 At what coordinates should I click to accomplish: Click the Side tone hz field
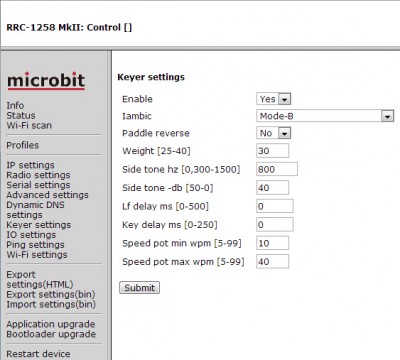[277, 169]
